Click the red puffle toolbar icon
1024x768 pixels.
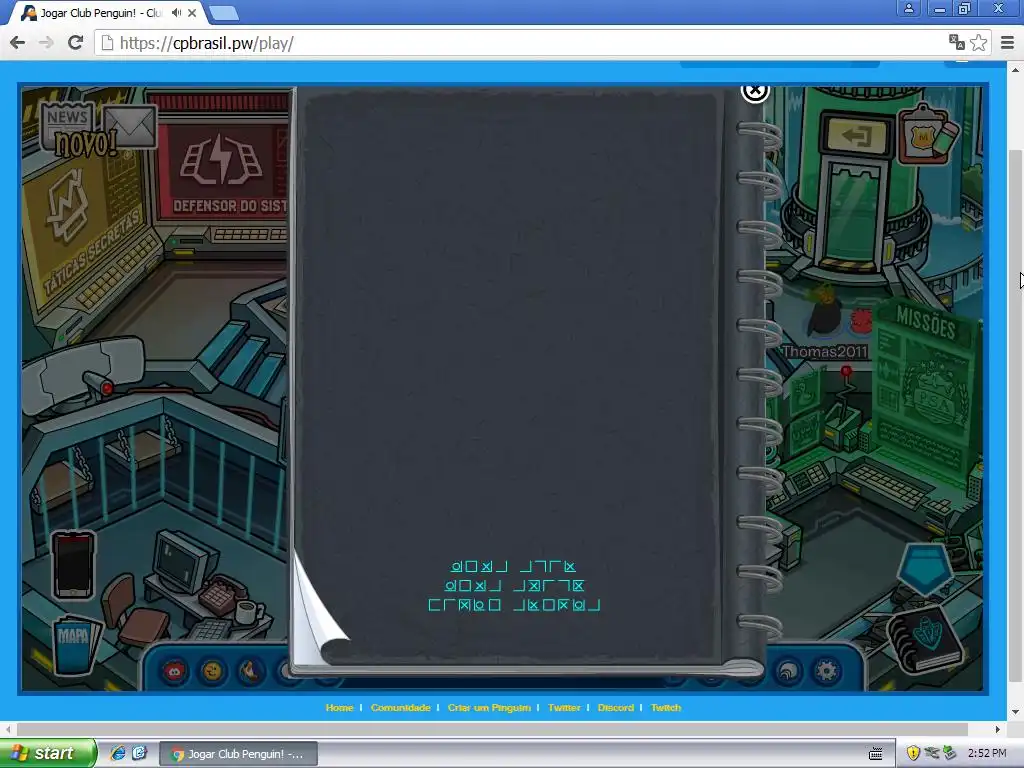pos(174,671)
